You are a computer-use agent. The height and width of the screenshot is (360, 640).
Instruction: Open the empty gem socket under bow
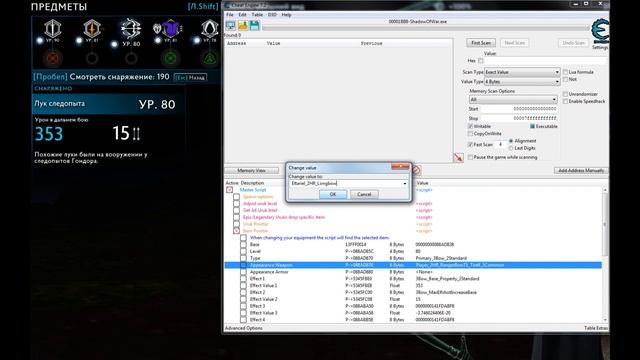tap(131, 58)
